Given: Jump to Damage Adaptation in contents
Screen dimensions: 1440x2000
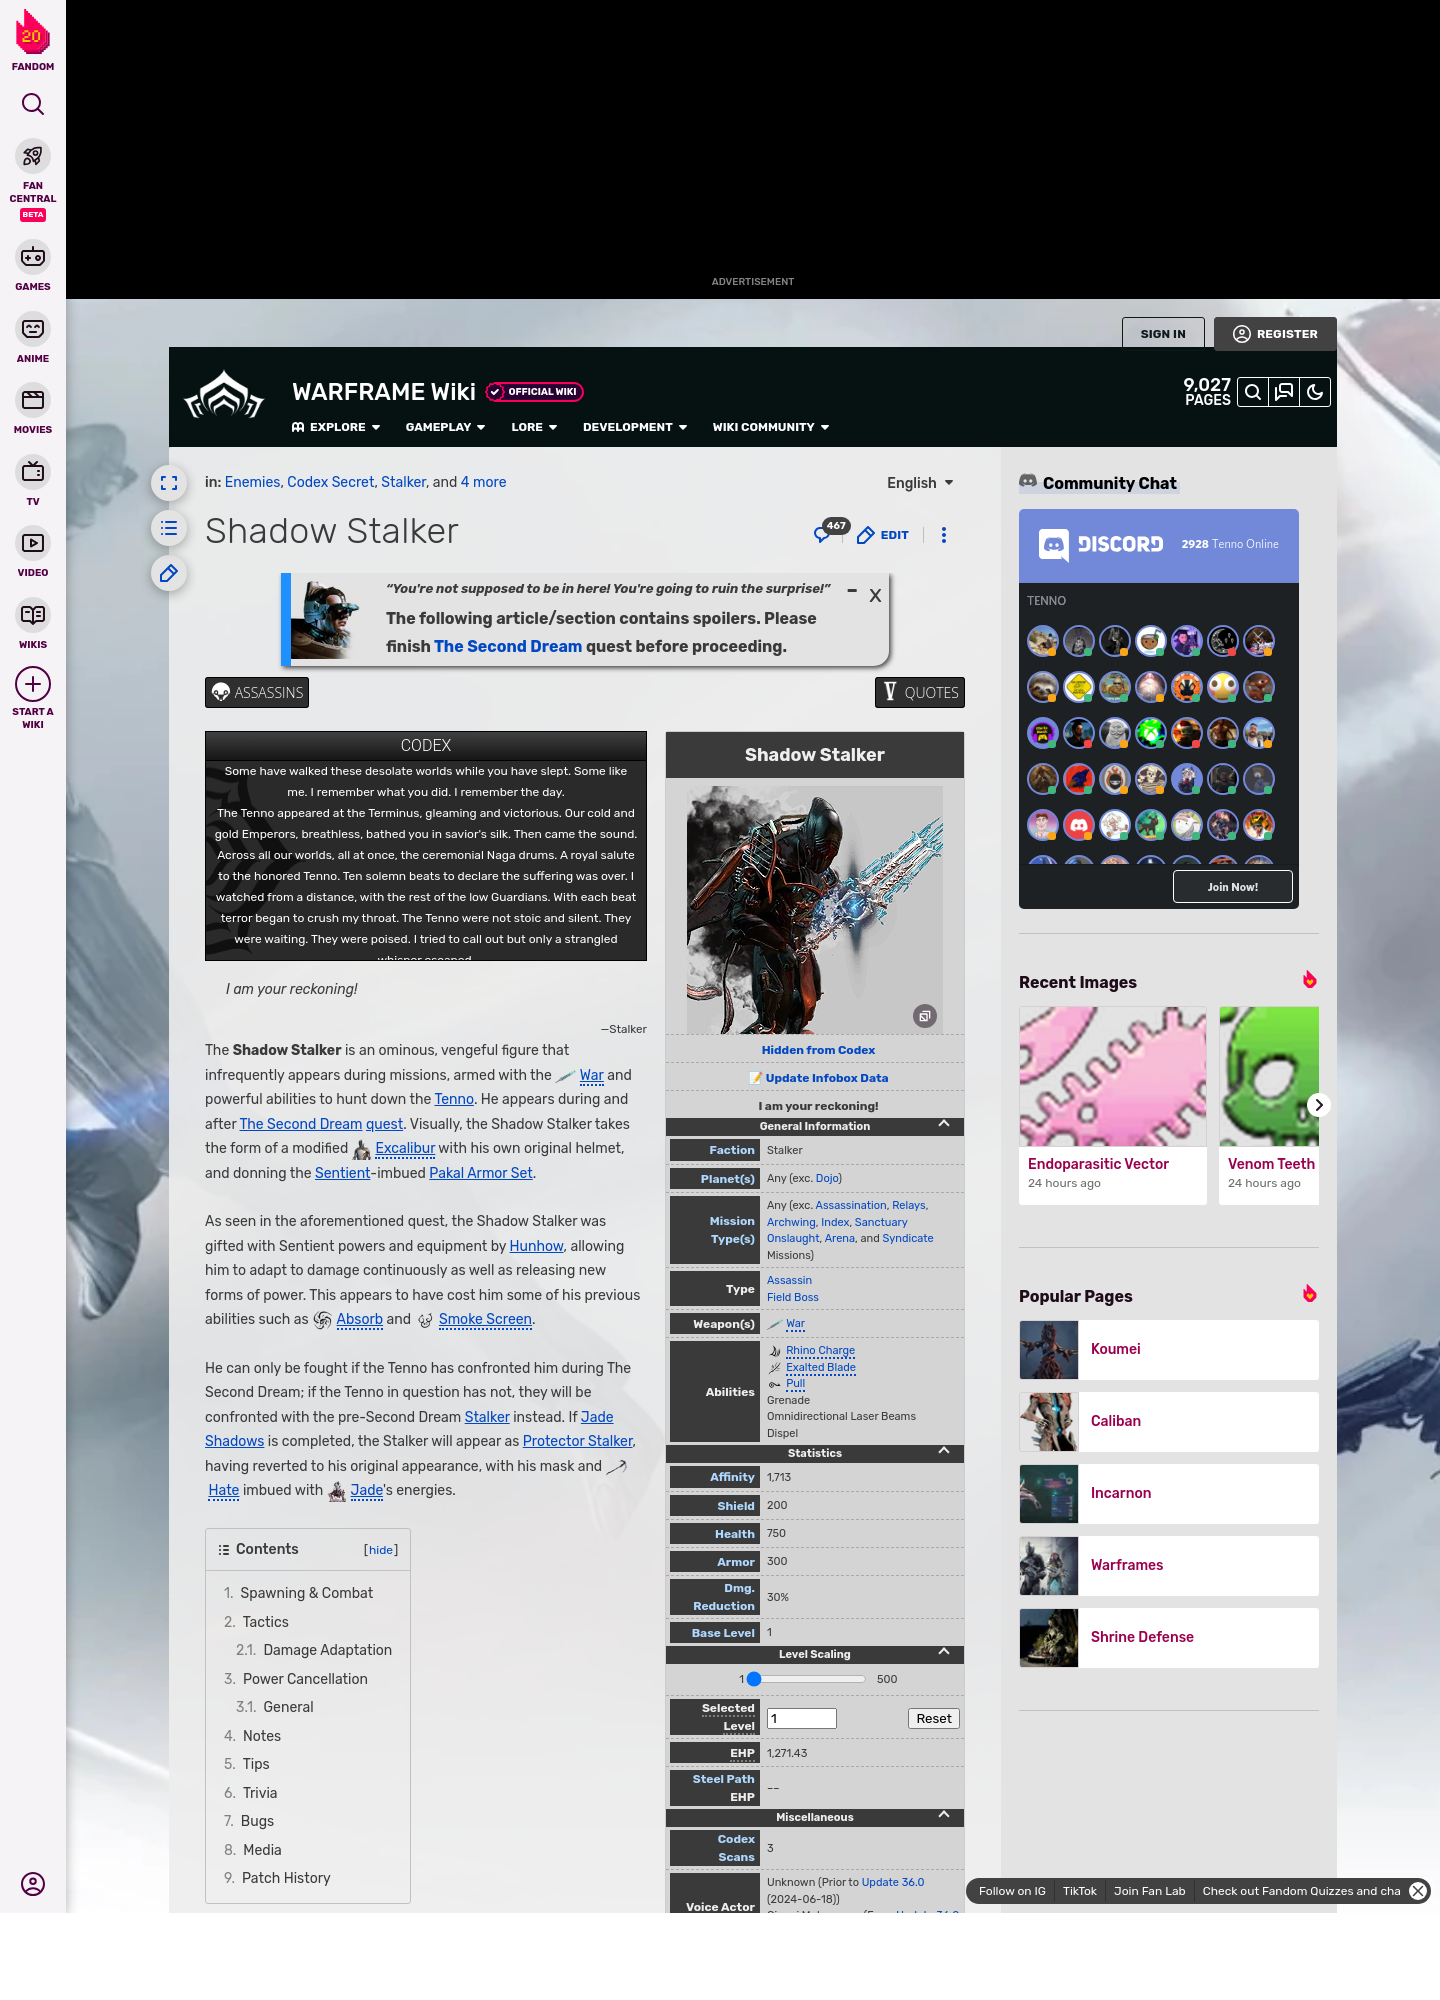Looking at the screenshot, I should tap(327, 1650).
